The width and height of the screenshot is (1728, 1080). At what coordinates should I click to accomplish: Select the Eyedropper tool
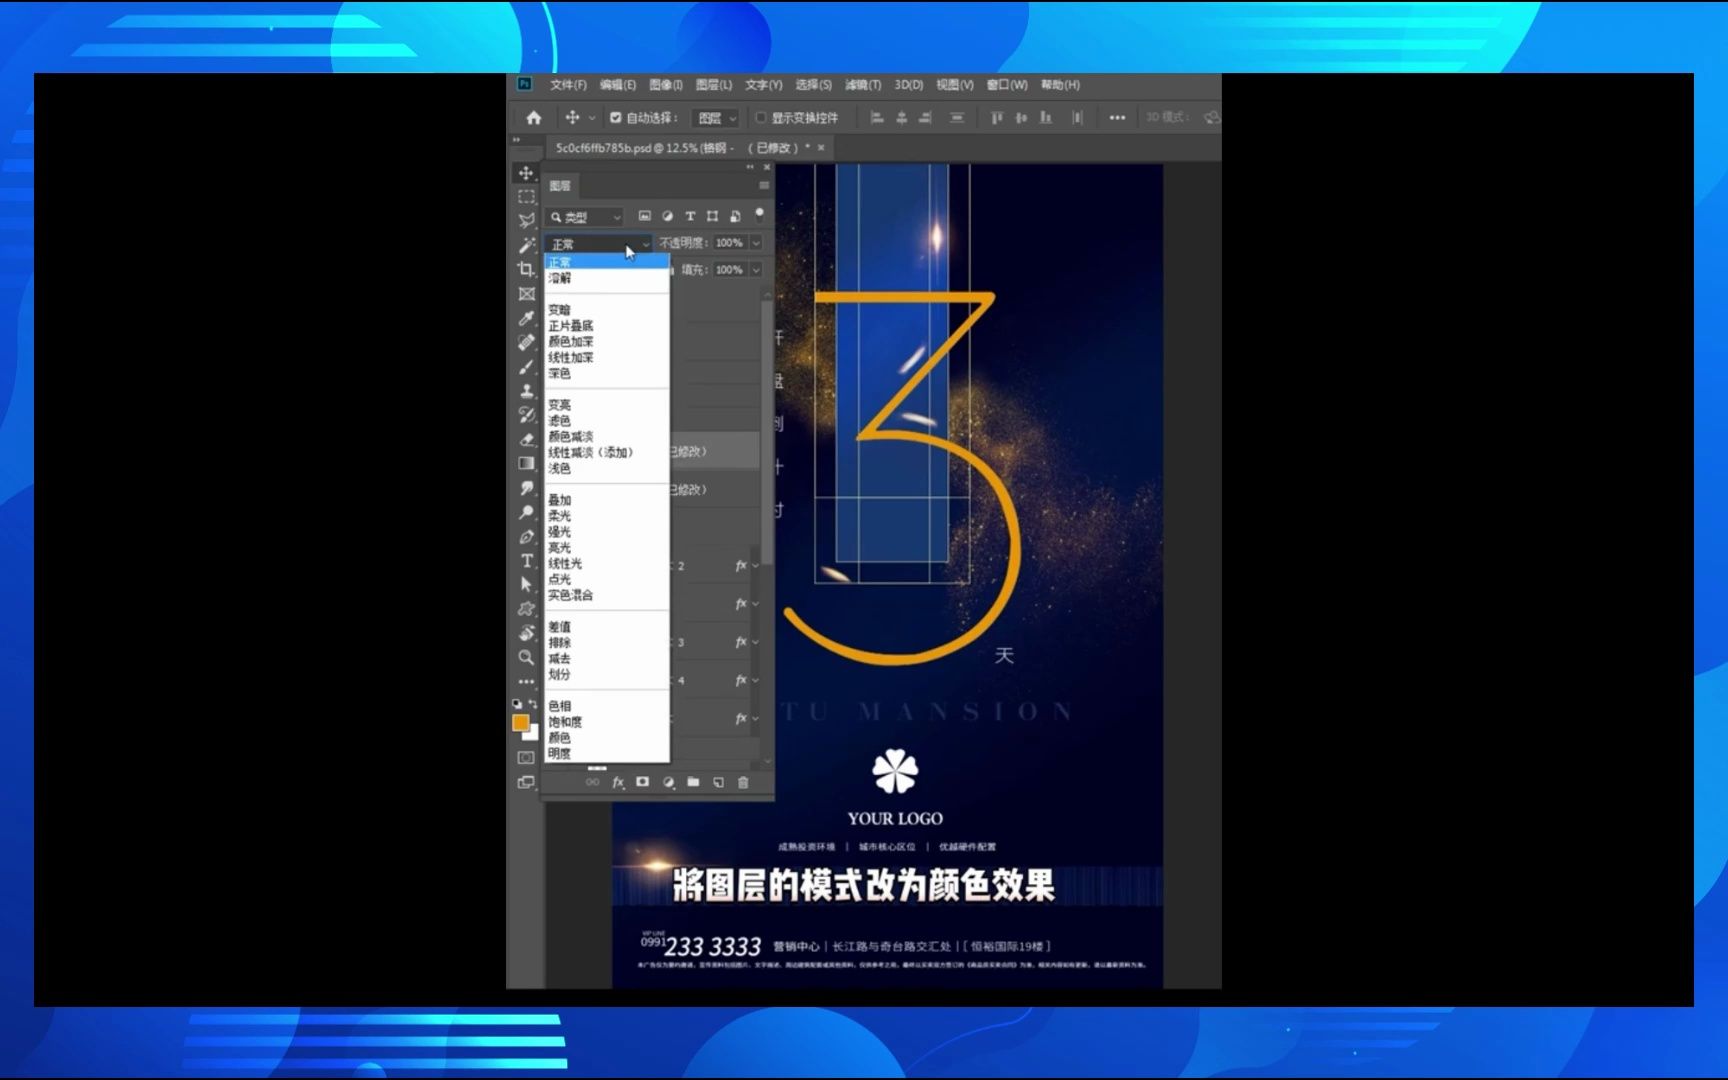pyautogui.click(x=526, y=318)
